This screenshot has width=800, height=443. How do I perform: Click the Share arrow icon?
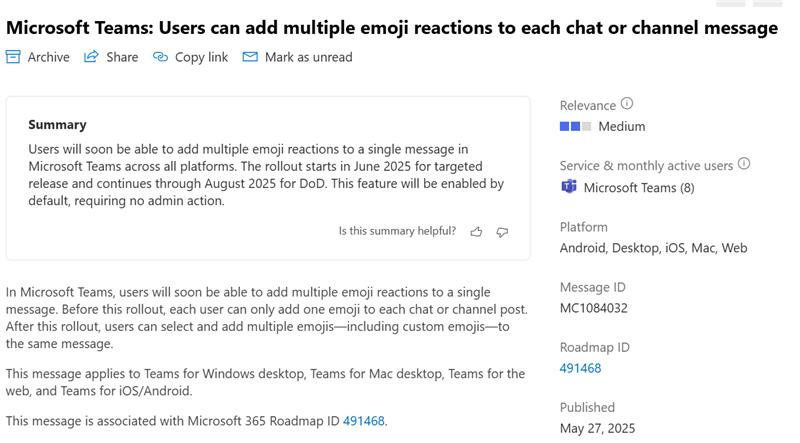tap(91, 57)
